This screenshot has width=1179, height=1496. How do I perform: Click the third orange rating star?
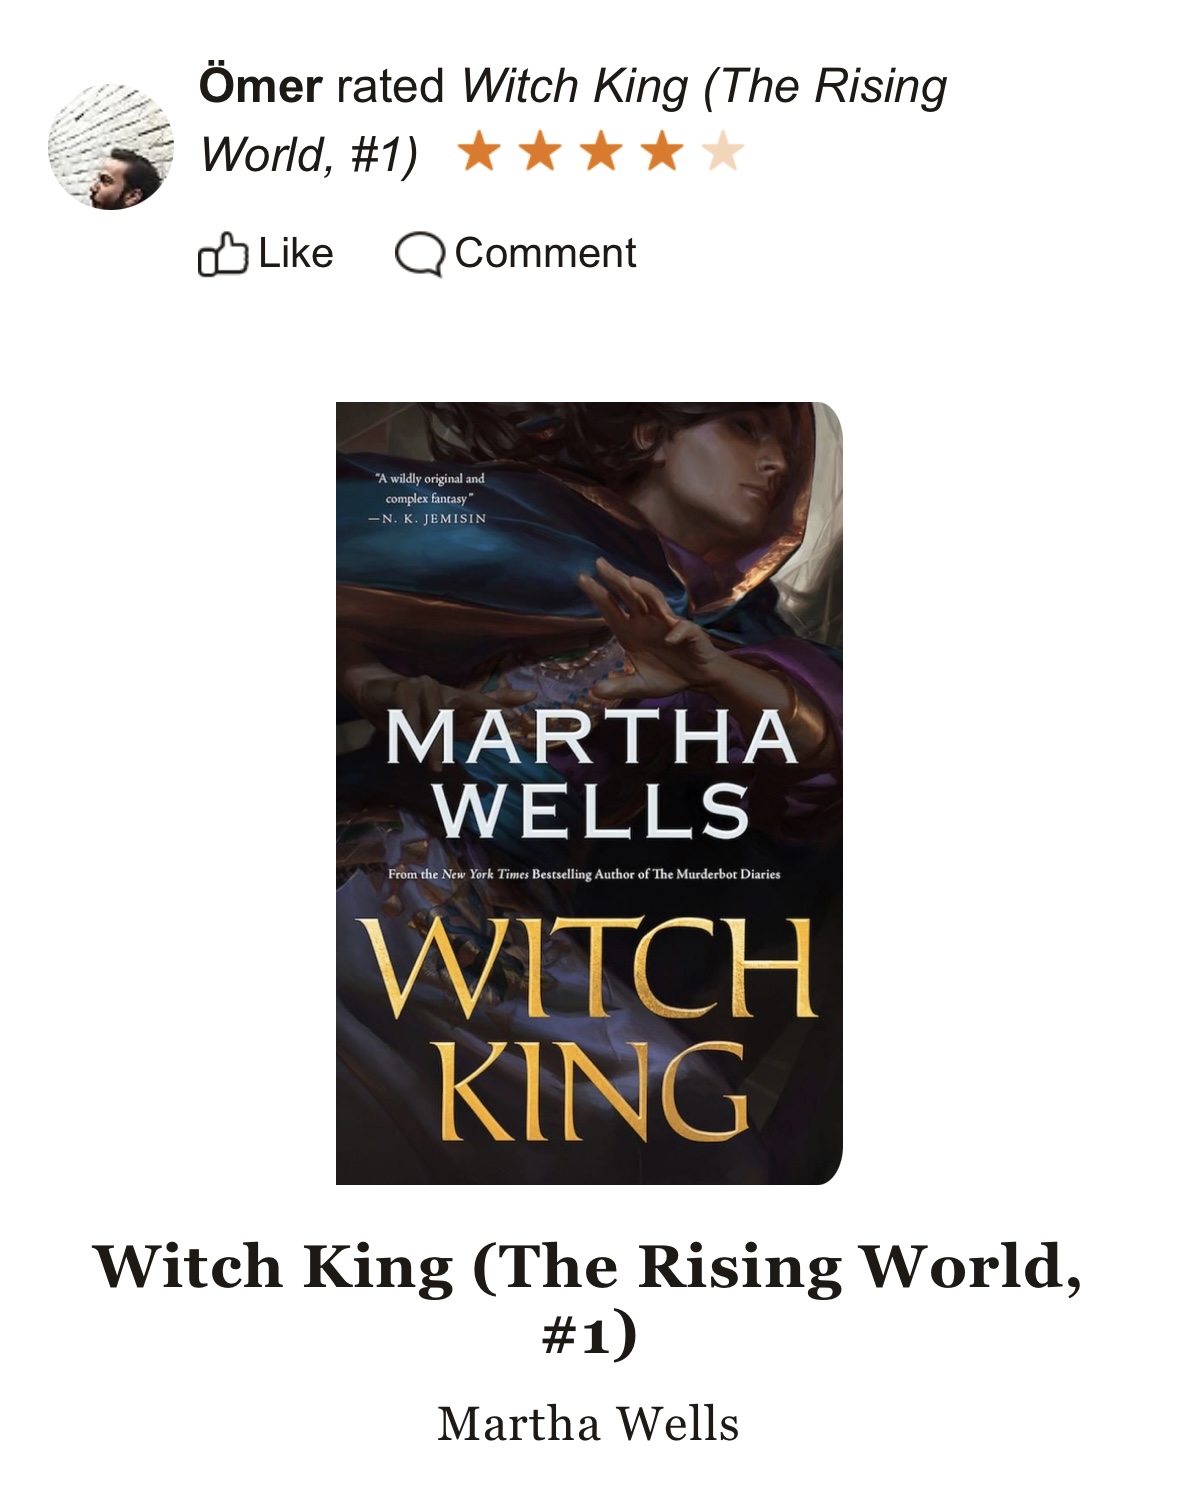tap(602, 153)
